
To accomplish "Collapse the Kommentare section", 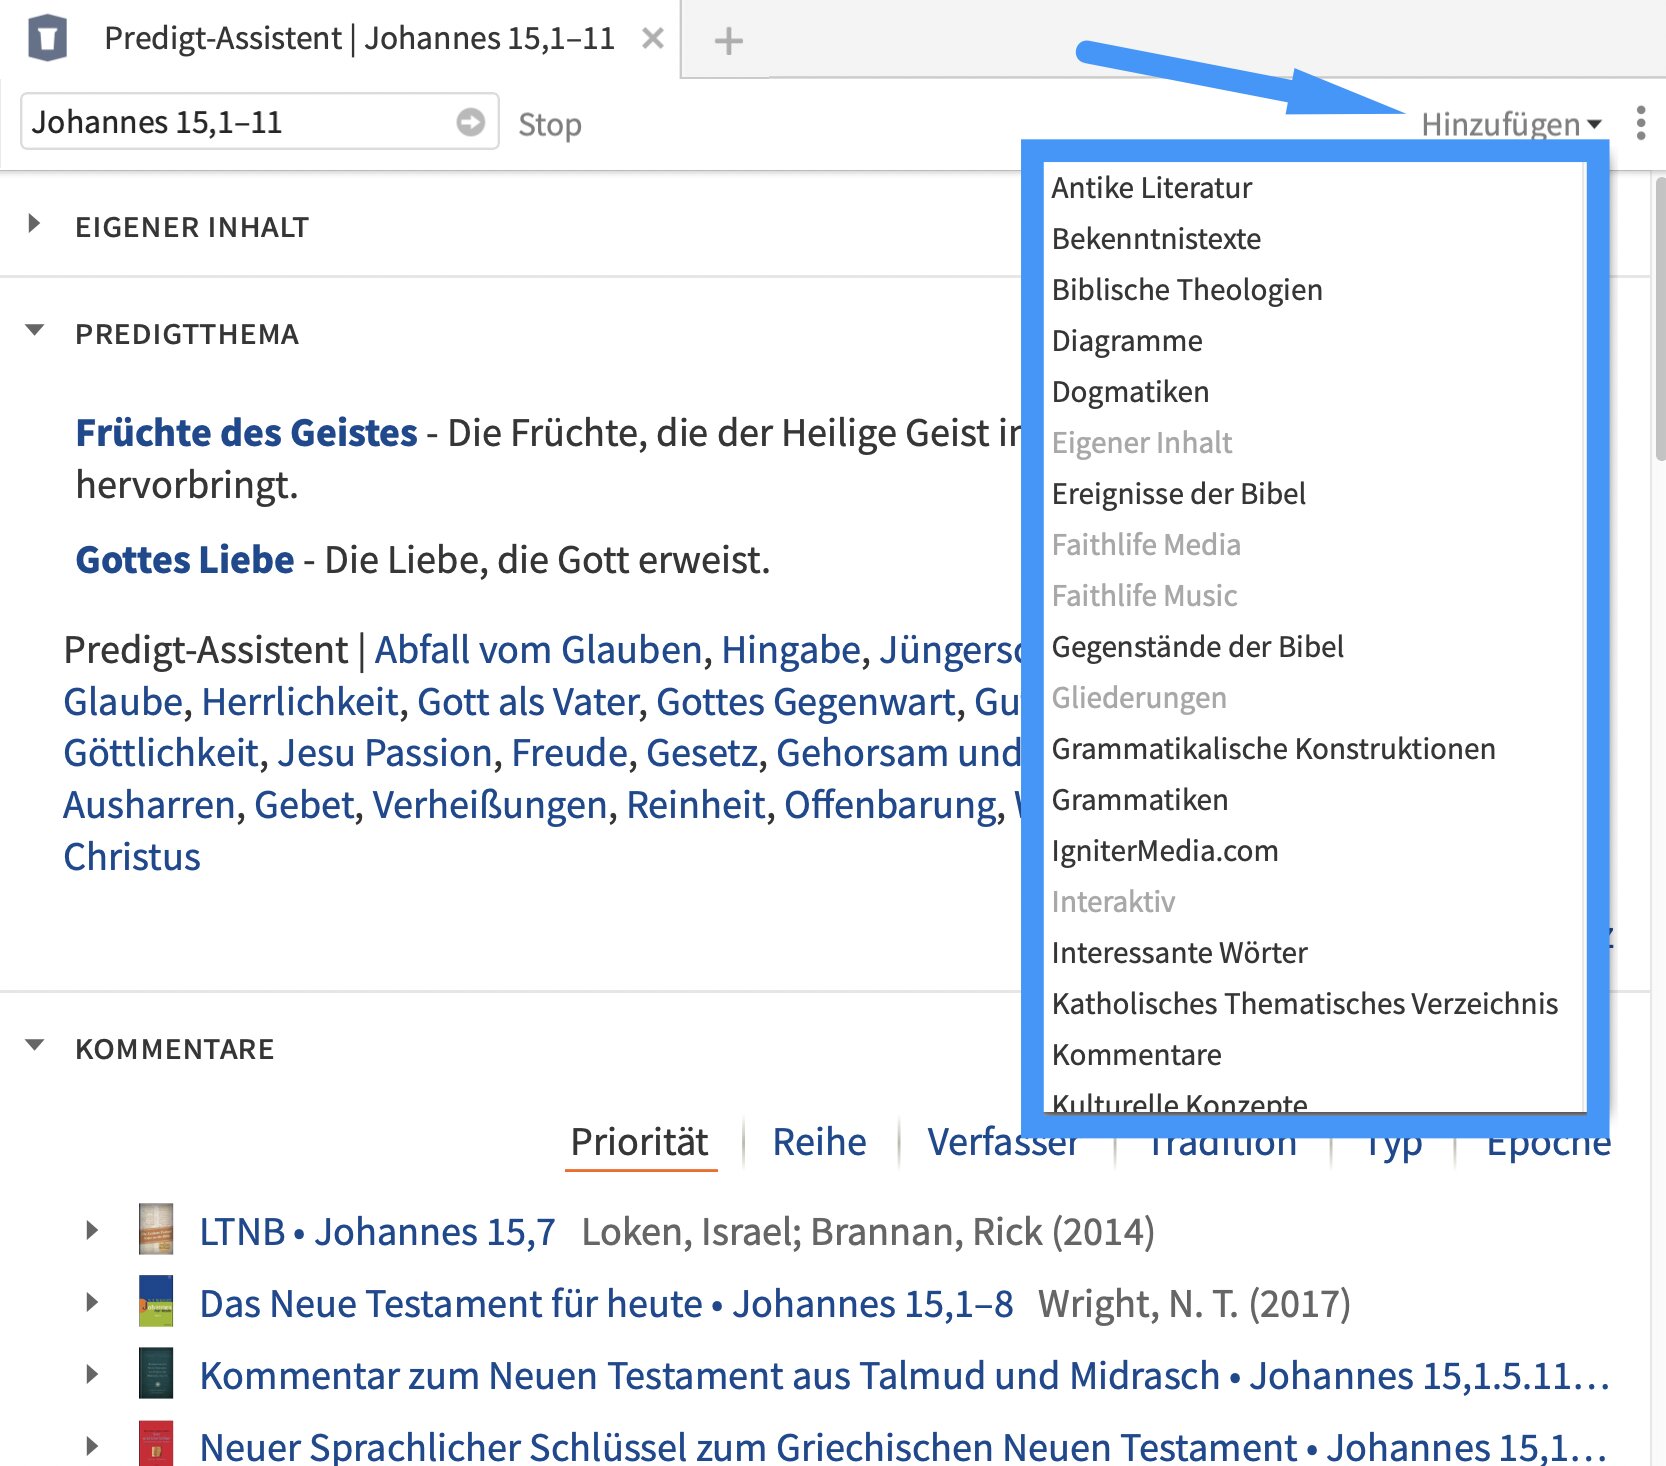I will [x=34, y=1046].
